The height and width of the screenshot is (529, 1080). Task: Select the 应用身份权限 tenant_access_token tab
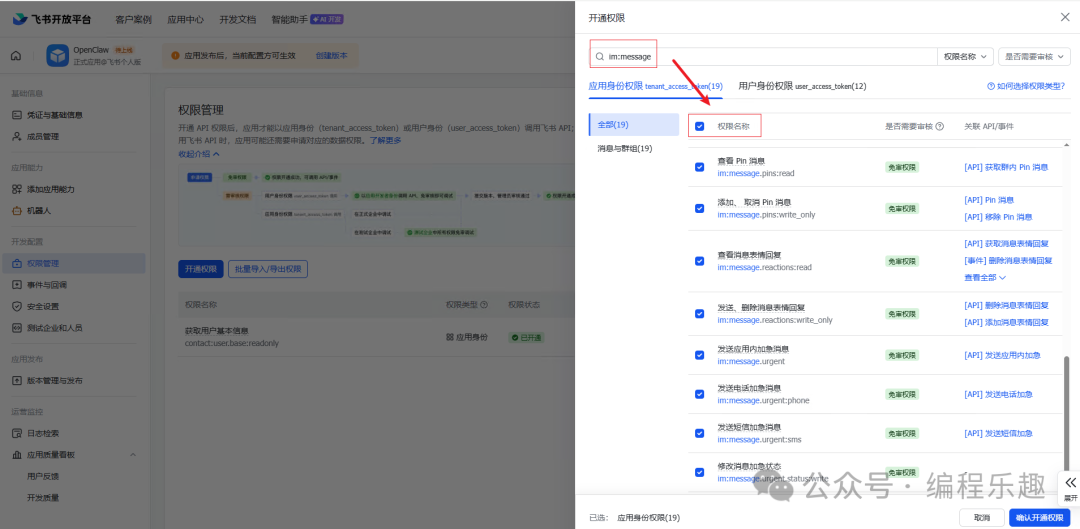[656, 87]
